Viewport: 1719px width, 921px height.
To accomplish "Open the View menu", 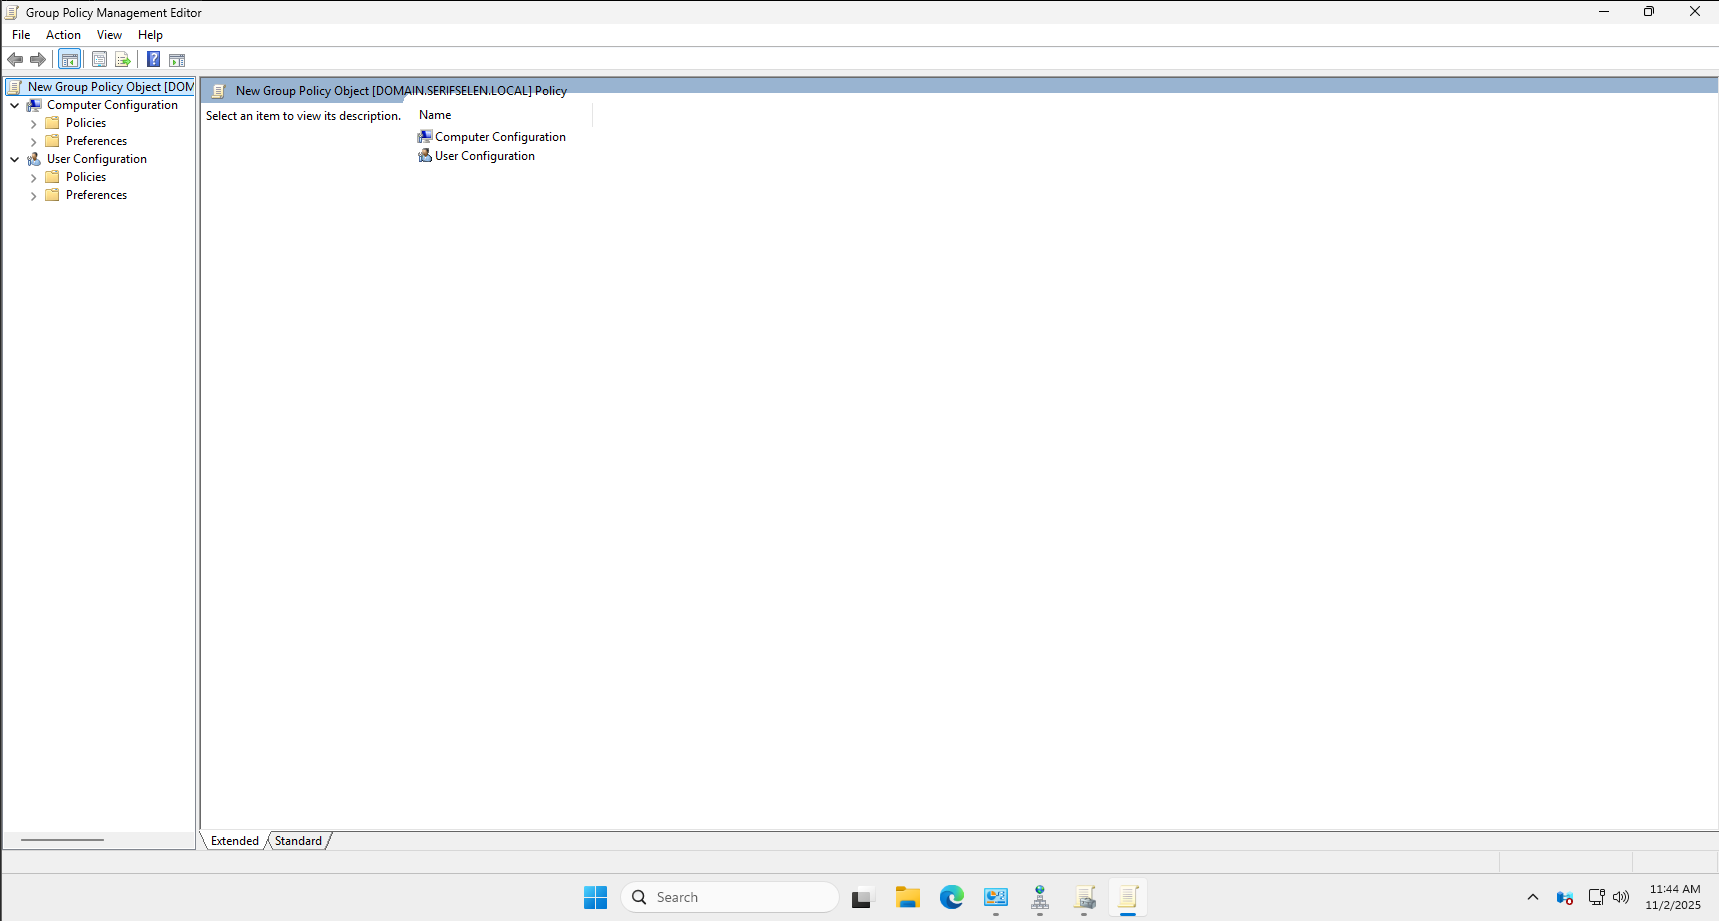I will (109, 35).
